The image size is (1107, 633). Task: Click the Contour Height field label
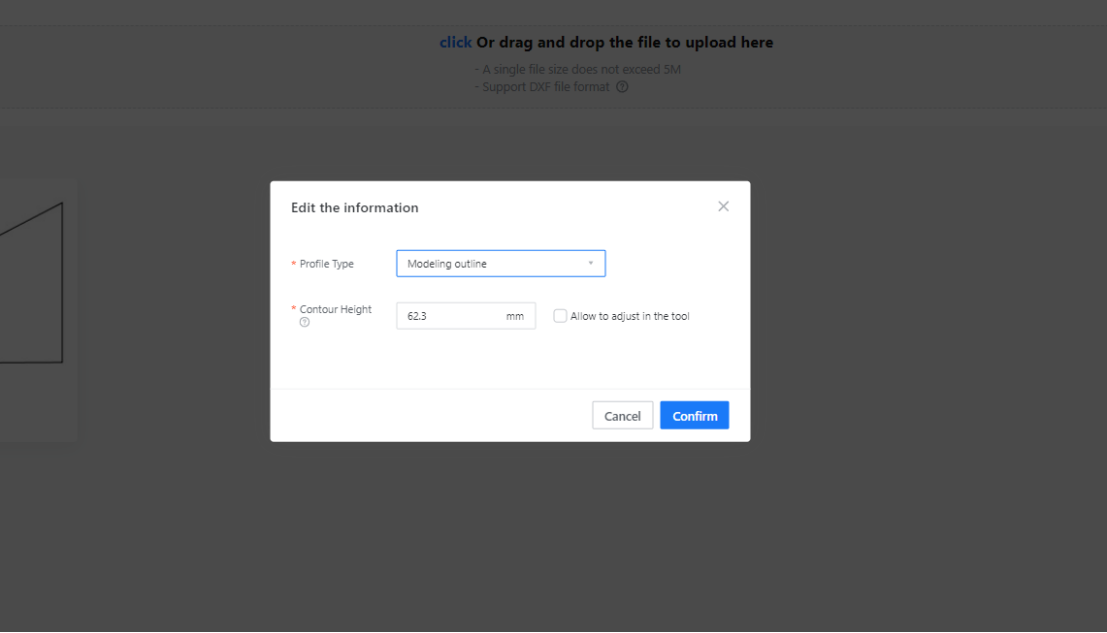[x=336, y=310]
